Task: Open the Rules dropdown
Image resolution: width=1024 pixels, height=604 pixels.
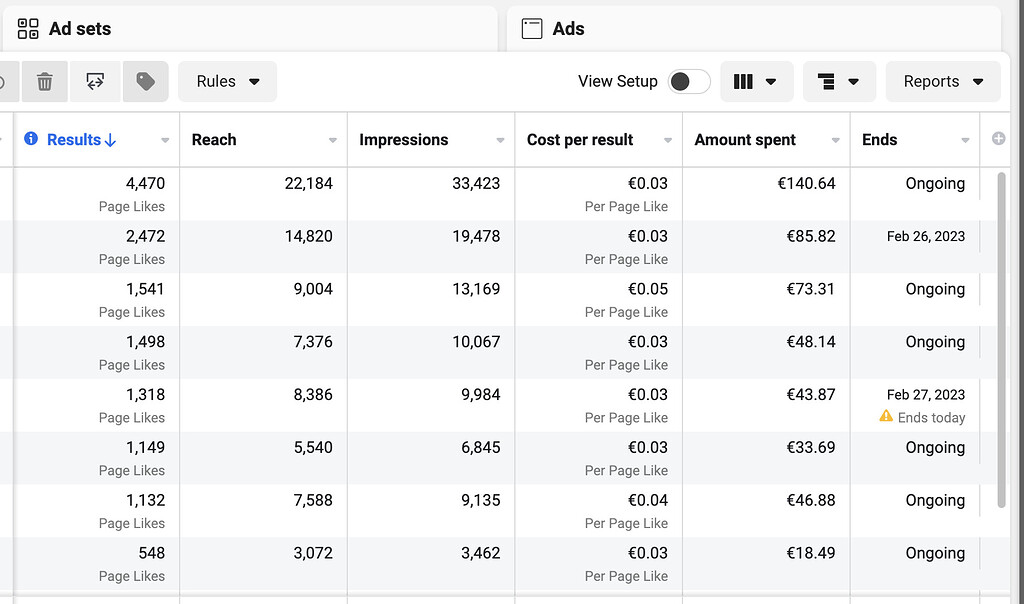Action: point(227,82)
